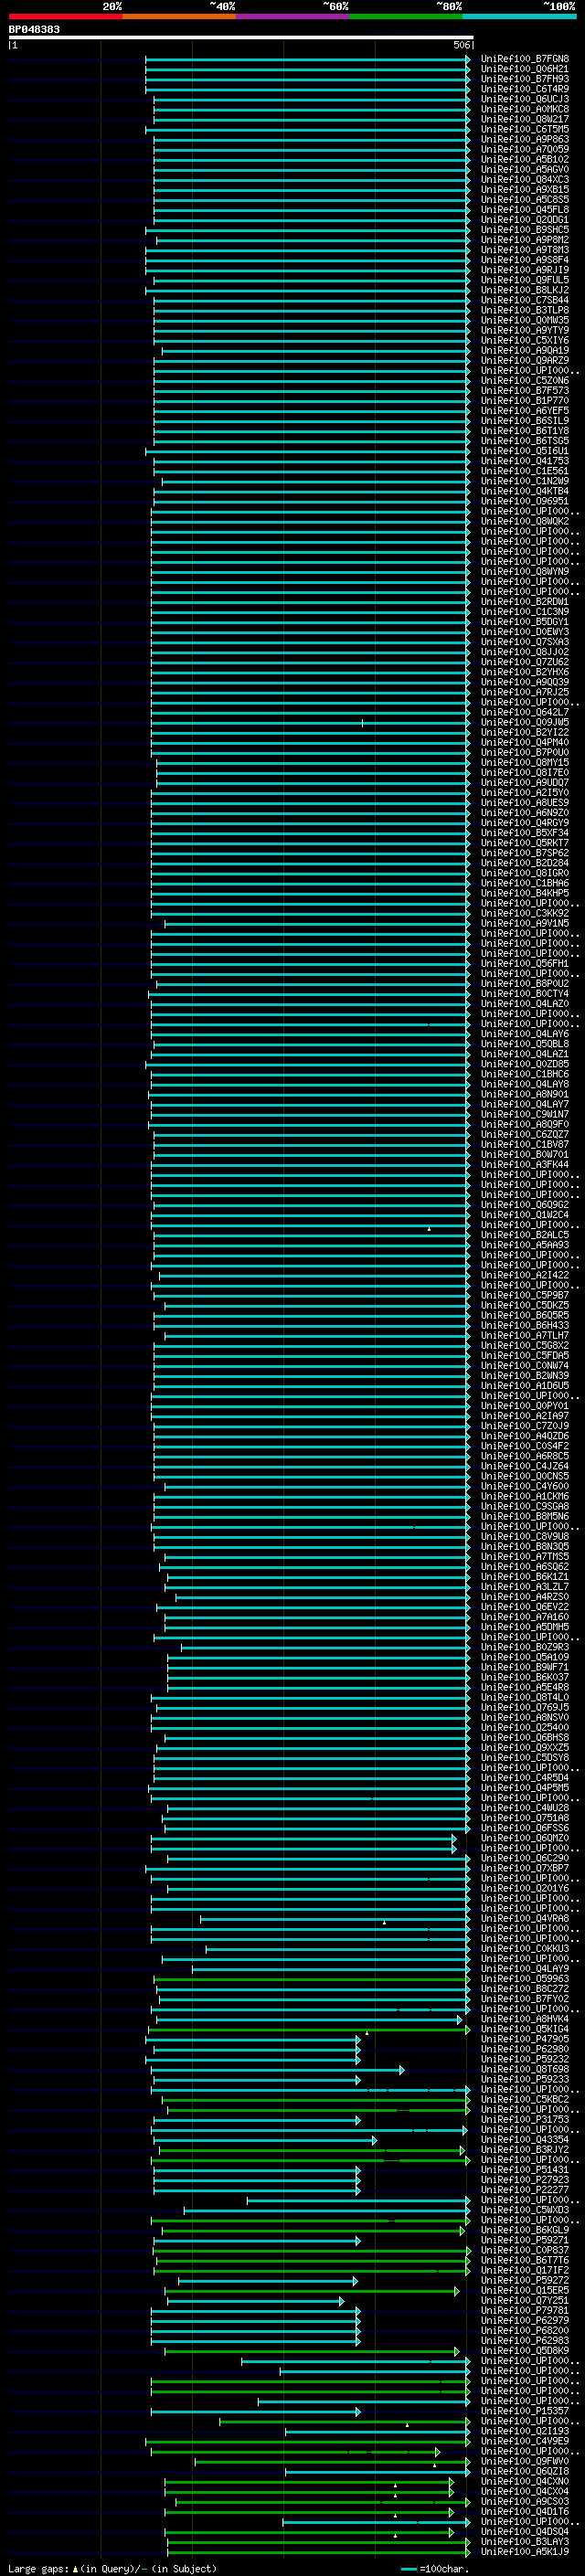The image size is (585, 2576).
Task: Open the last hit UniRef100_A5K1J9
Action: click(x=525, y=2552)
